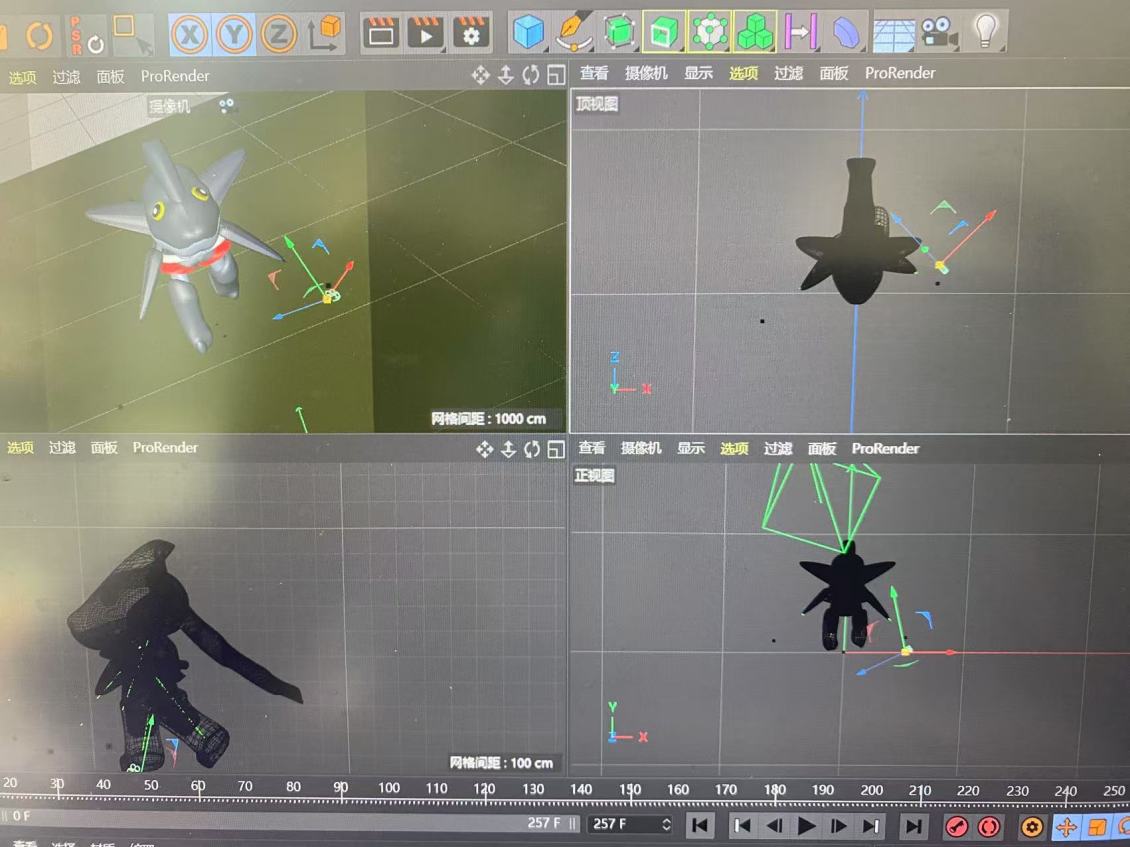
Task: Add a light bulb object
Action: [x=984, y=32]
